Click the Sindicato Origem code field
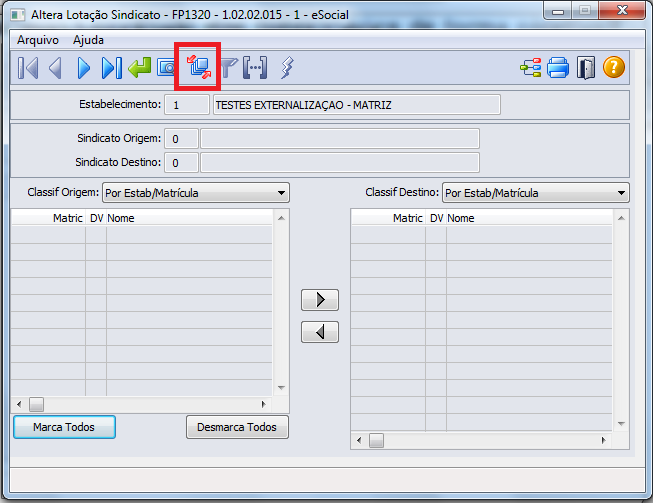Image resolution: width=653 pixels, height=503 pixels. pos(181,139)
